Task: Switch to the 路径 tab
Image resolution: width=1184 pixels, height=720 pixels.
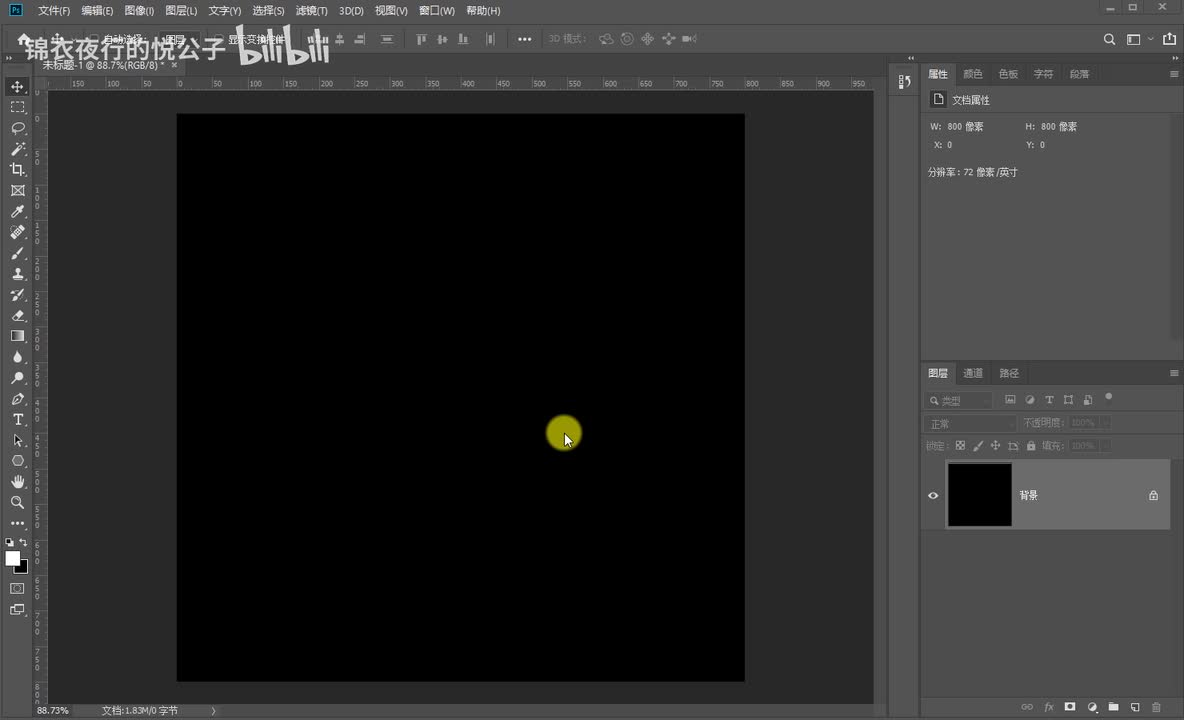Action: [1009, 373]
